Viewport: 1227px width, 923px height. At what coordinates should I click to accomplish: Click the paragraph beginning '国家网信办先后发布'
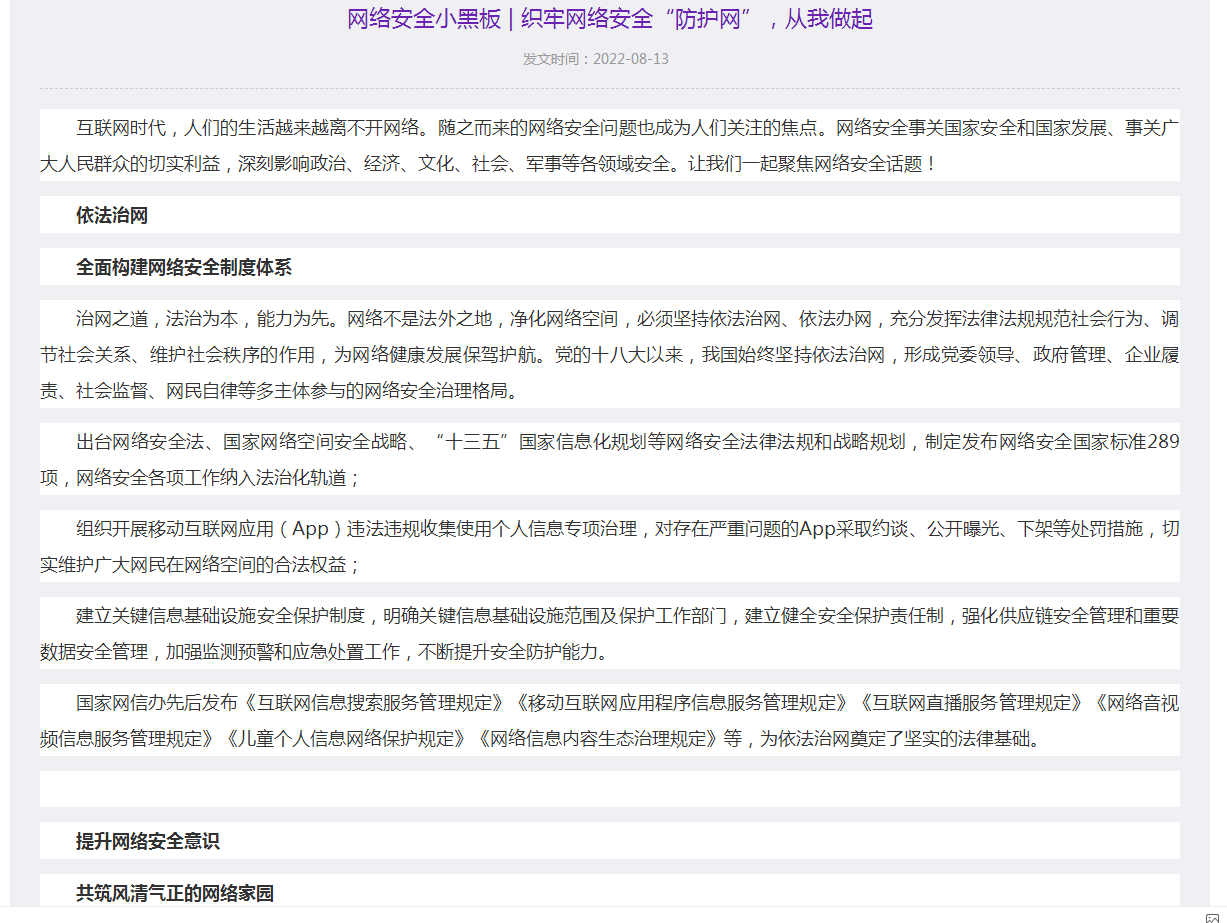(x=609, y=720)
